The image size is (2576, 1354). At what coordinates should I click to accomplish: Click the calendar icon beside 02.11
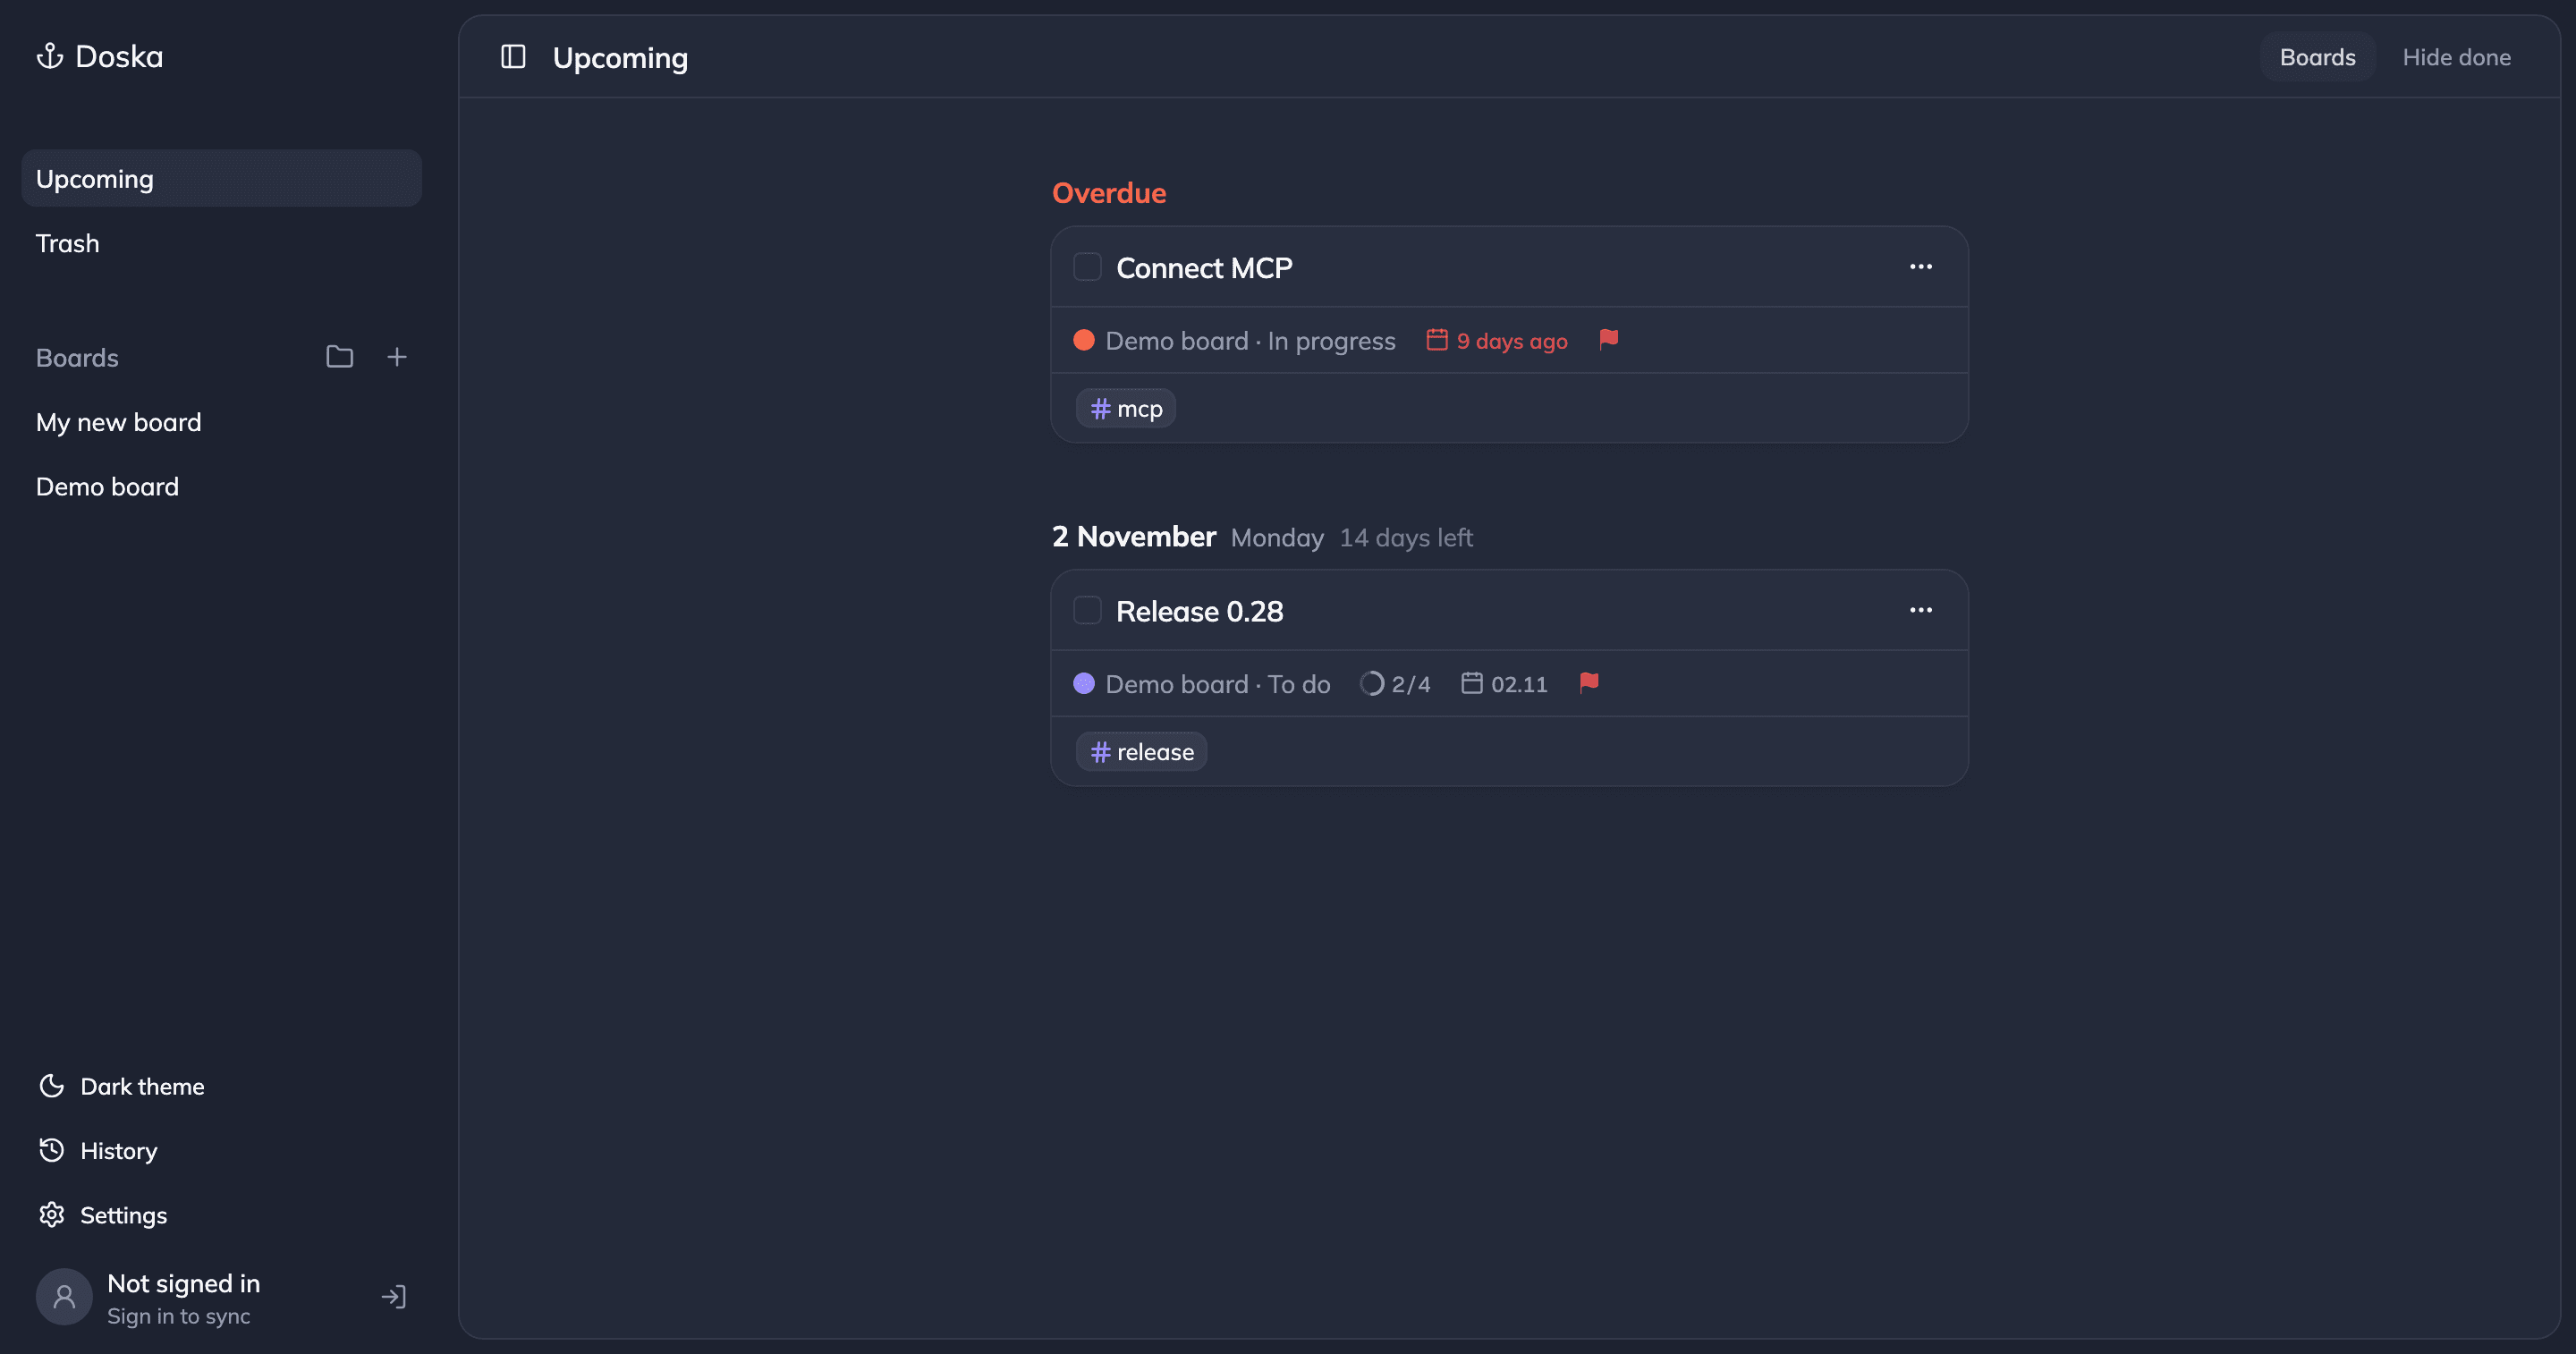pos(1472,683)
